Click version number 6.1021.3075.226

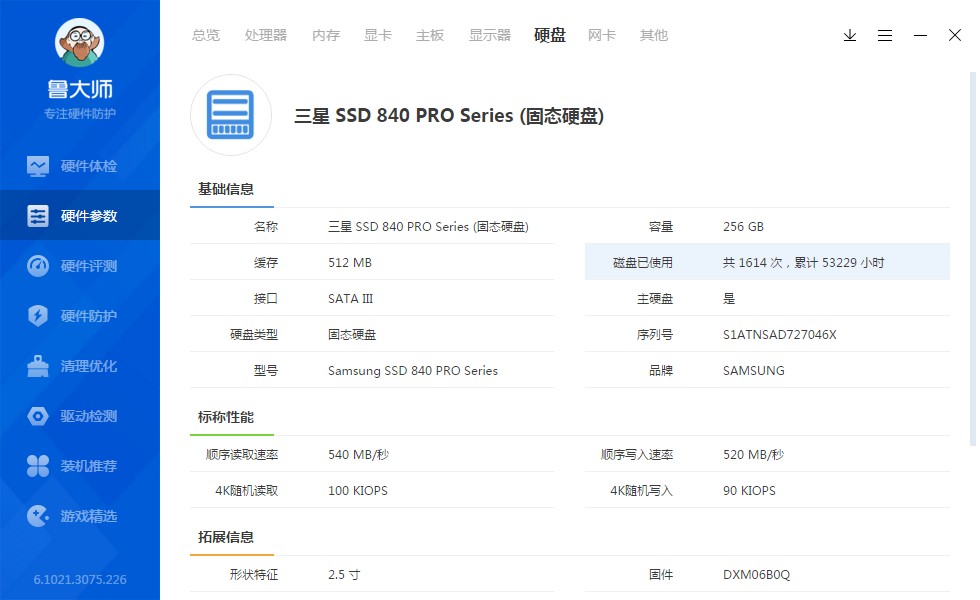tap(80, 580)
